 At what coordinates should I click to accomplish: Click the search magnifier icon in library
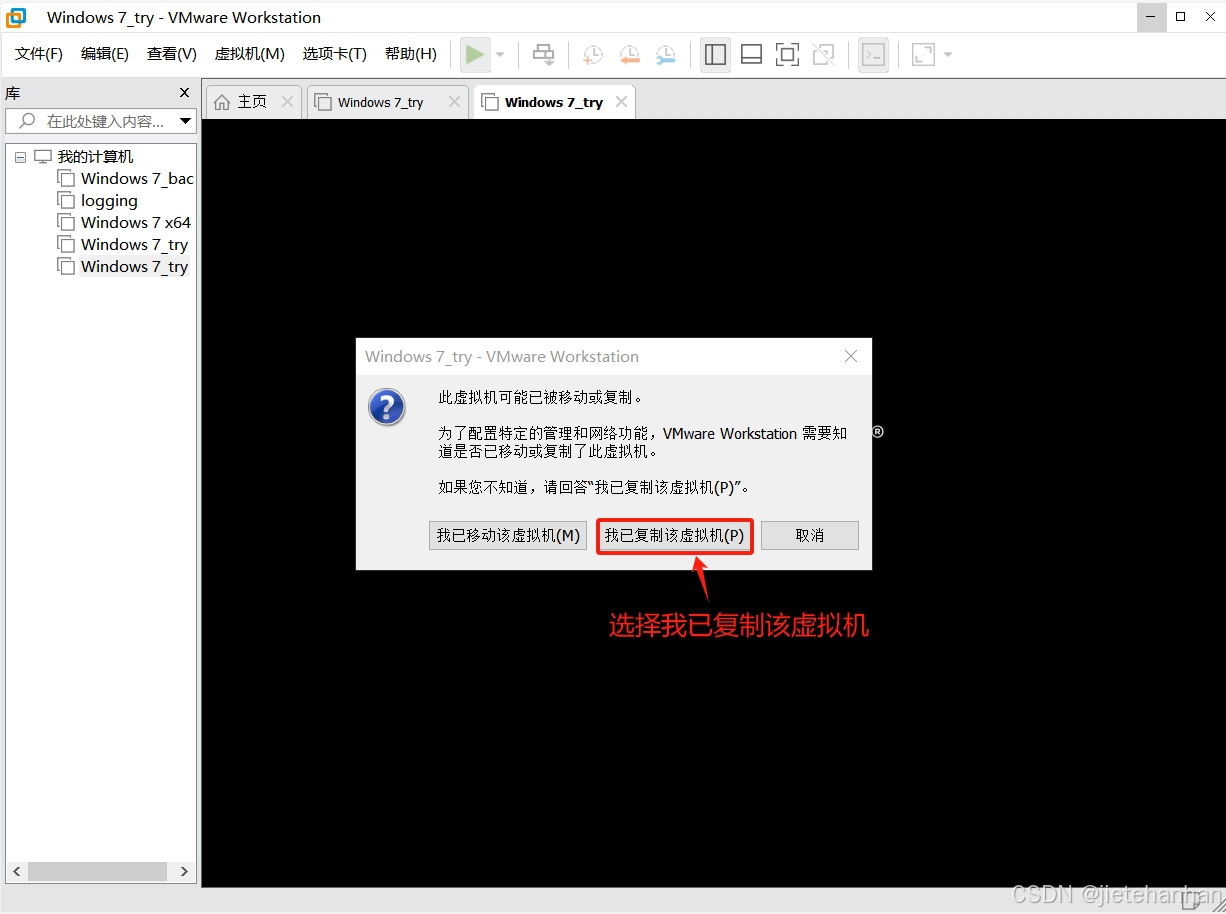tap(27, 121)
